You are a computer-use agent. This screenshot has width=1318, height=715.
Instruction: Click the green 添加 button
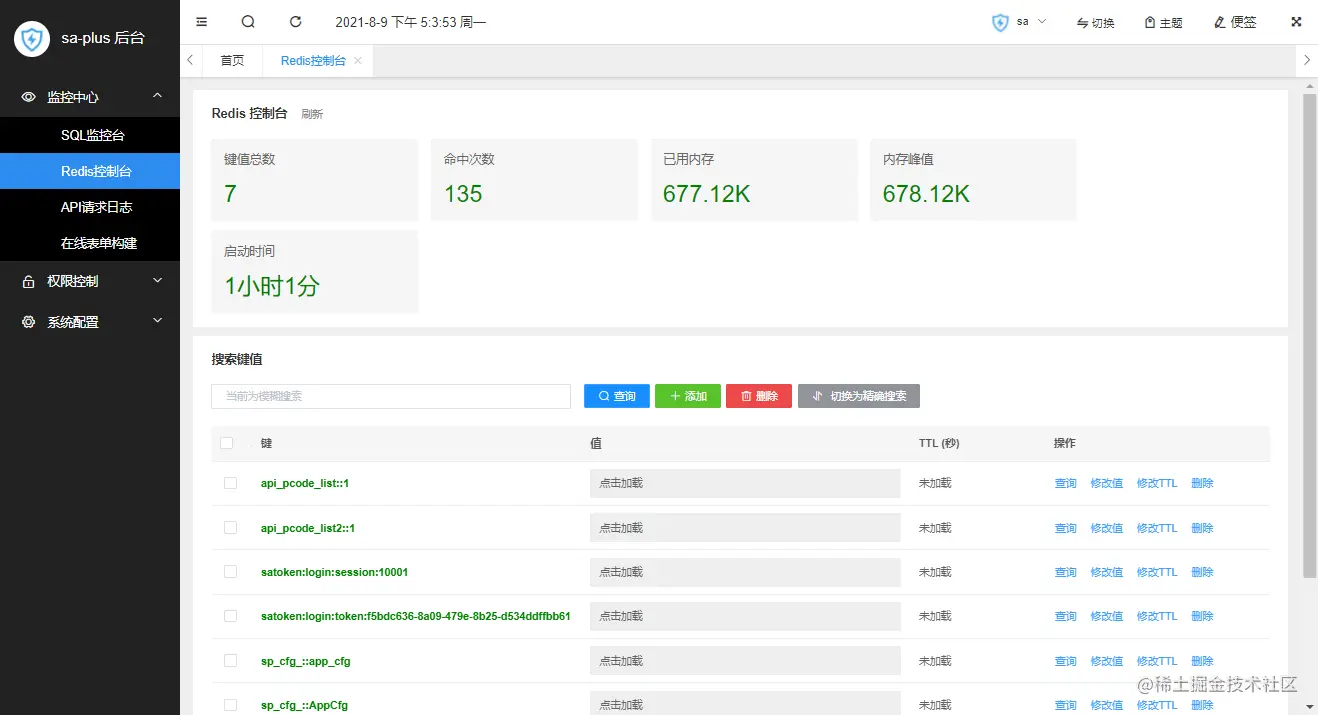click(x=688, y=396)
